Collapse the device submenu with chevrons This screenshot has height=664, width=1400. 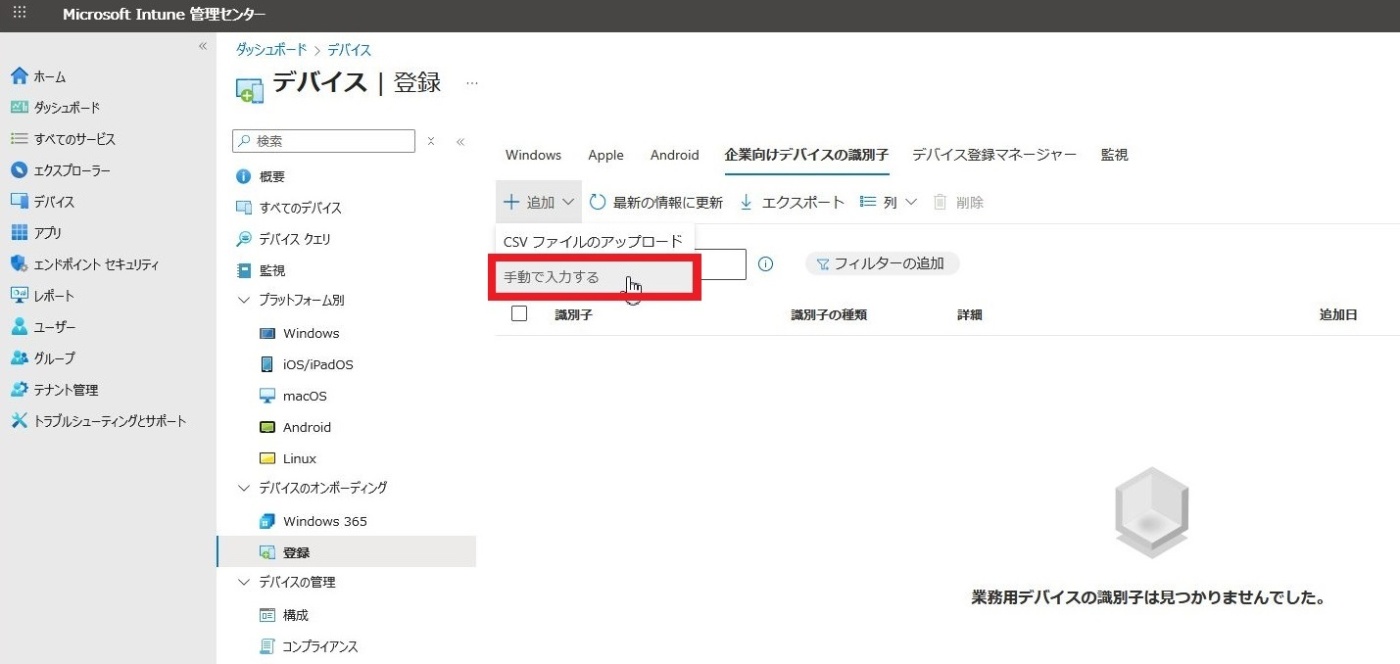[x=460, y=141]
